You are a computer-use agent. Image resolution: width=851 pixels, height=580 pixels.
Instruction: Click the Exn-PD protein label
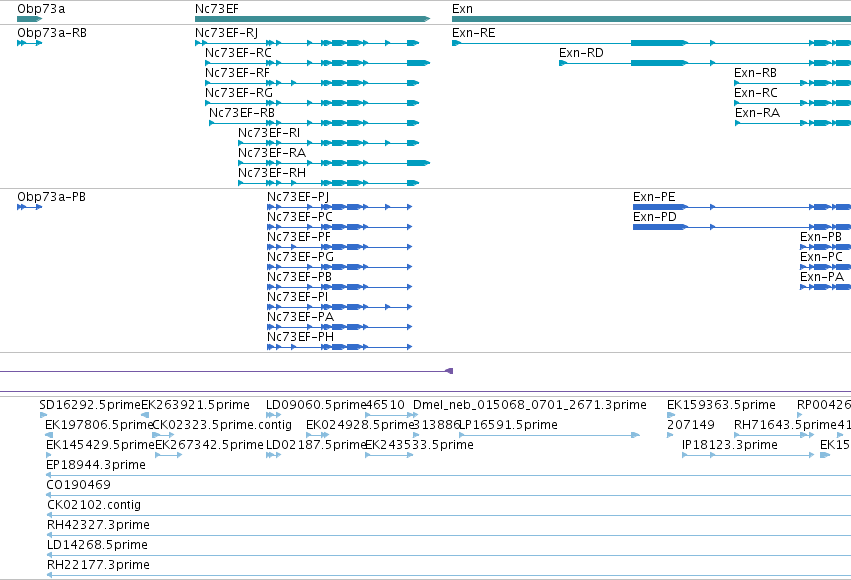(655, 217)
